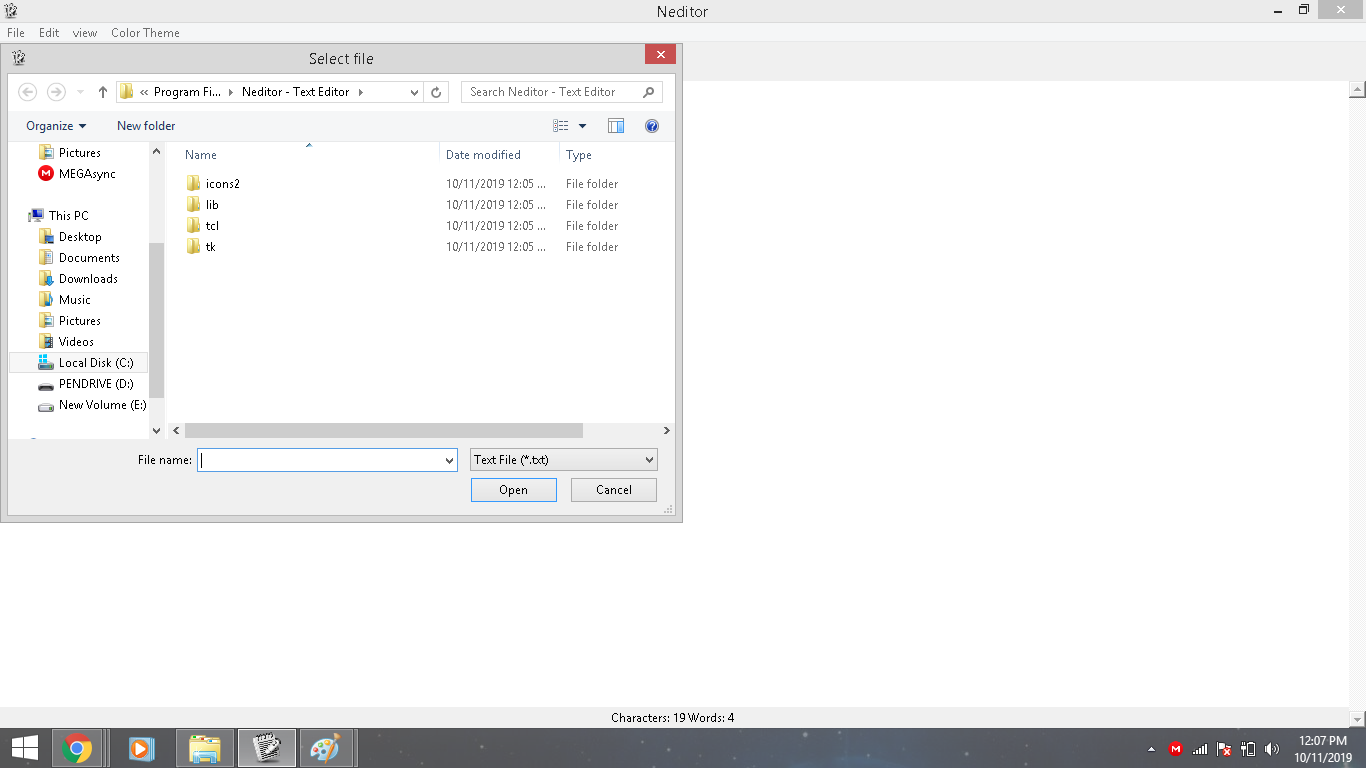Expand the File name dropdown list
This screenshot has width=1366, height=768.
pyautogui.click(x=449, y=460)
